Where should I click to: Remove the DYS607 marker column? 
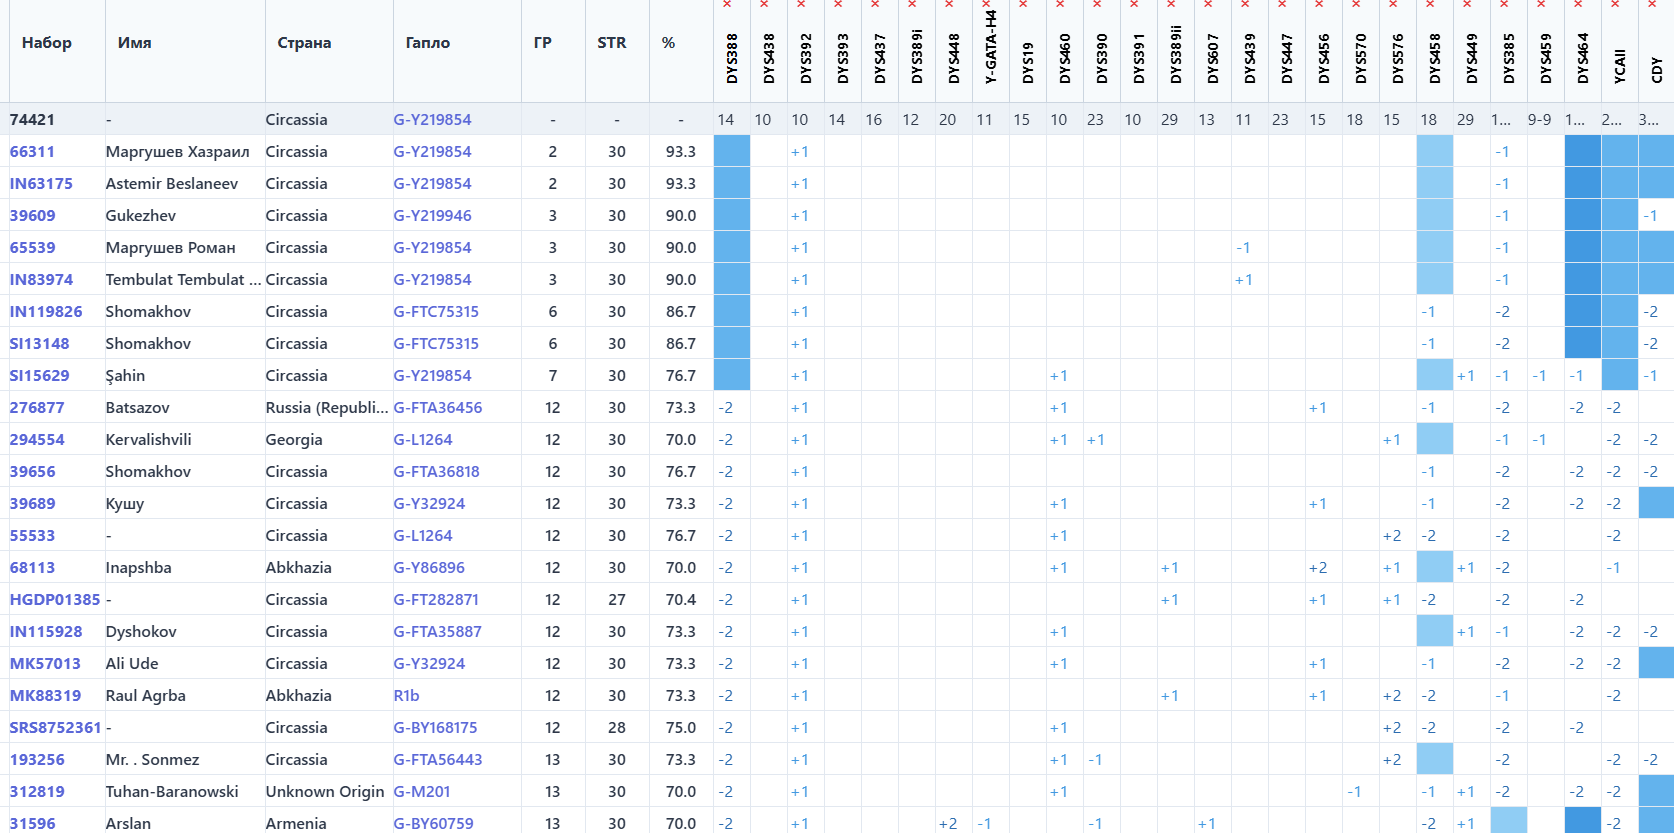[x=1208, y=5]
